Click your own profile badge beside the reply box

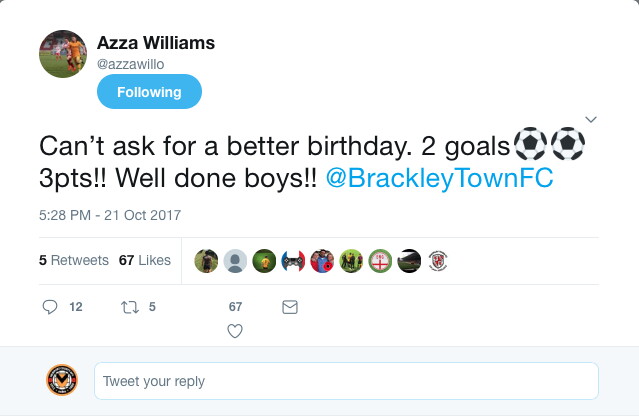point(61,381)
